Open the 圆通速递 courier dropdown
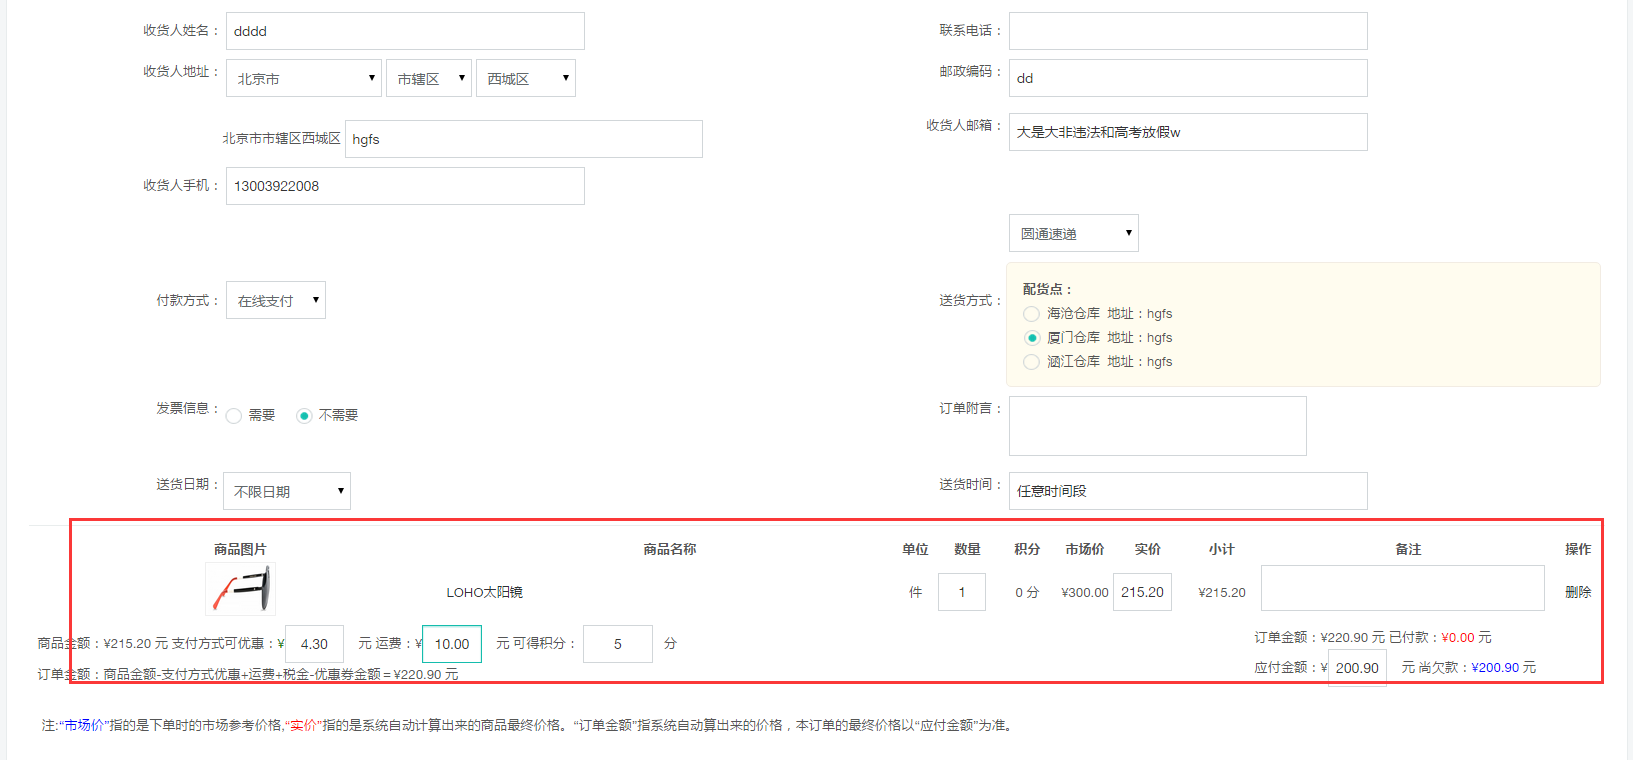 pyautogui.click(x=1073, y=233)
